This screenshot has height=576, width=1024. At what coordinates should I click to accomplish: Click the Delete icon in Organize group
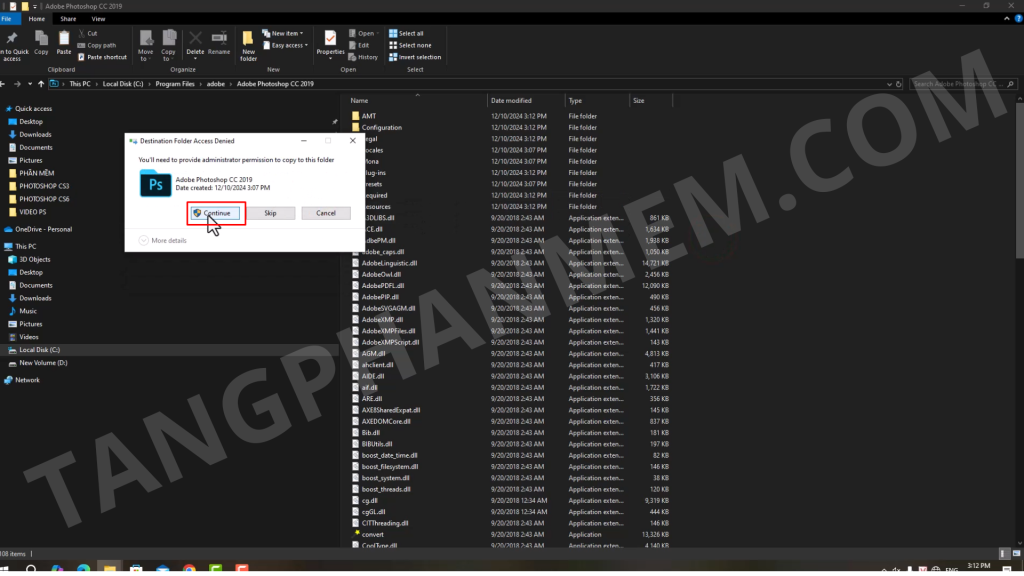click(x=195, y=41)
